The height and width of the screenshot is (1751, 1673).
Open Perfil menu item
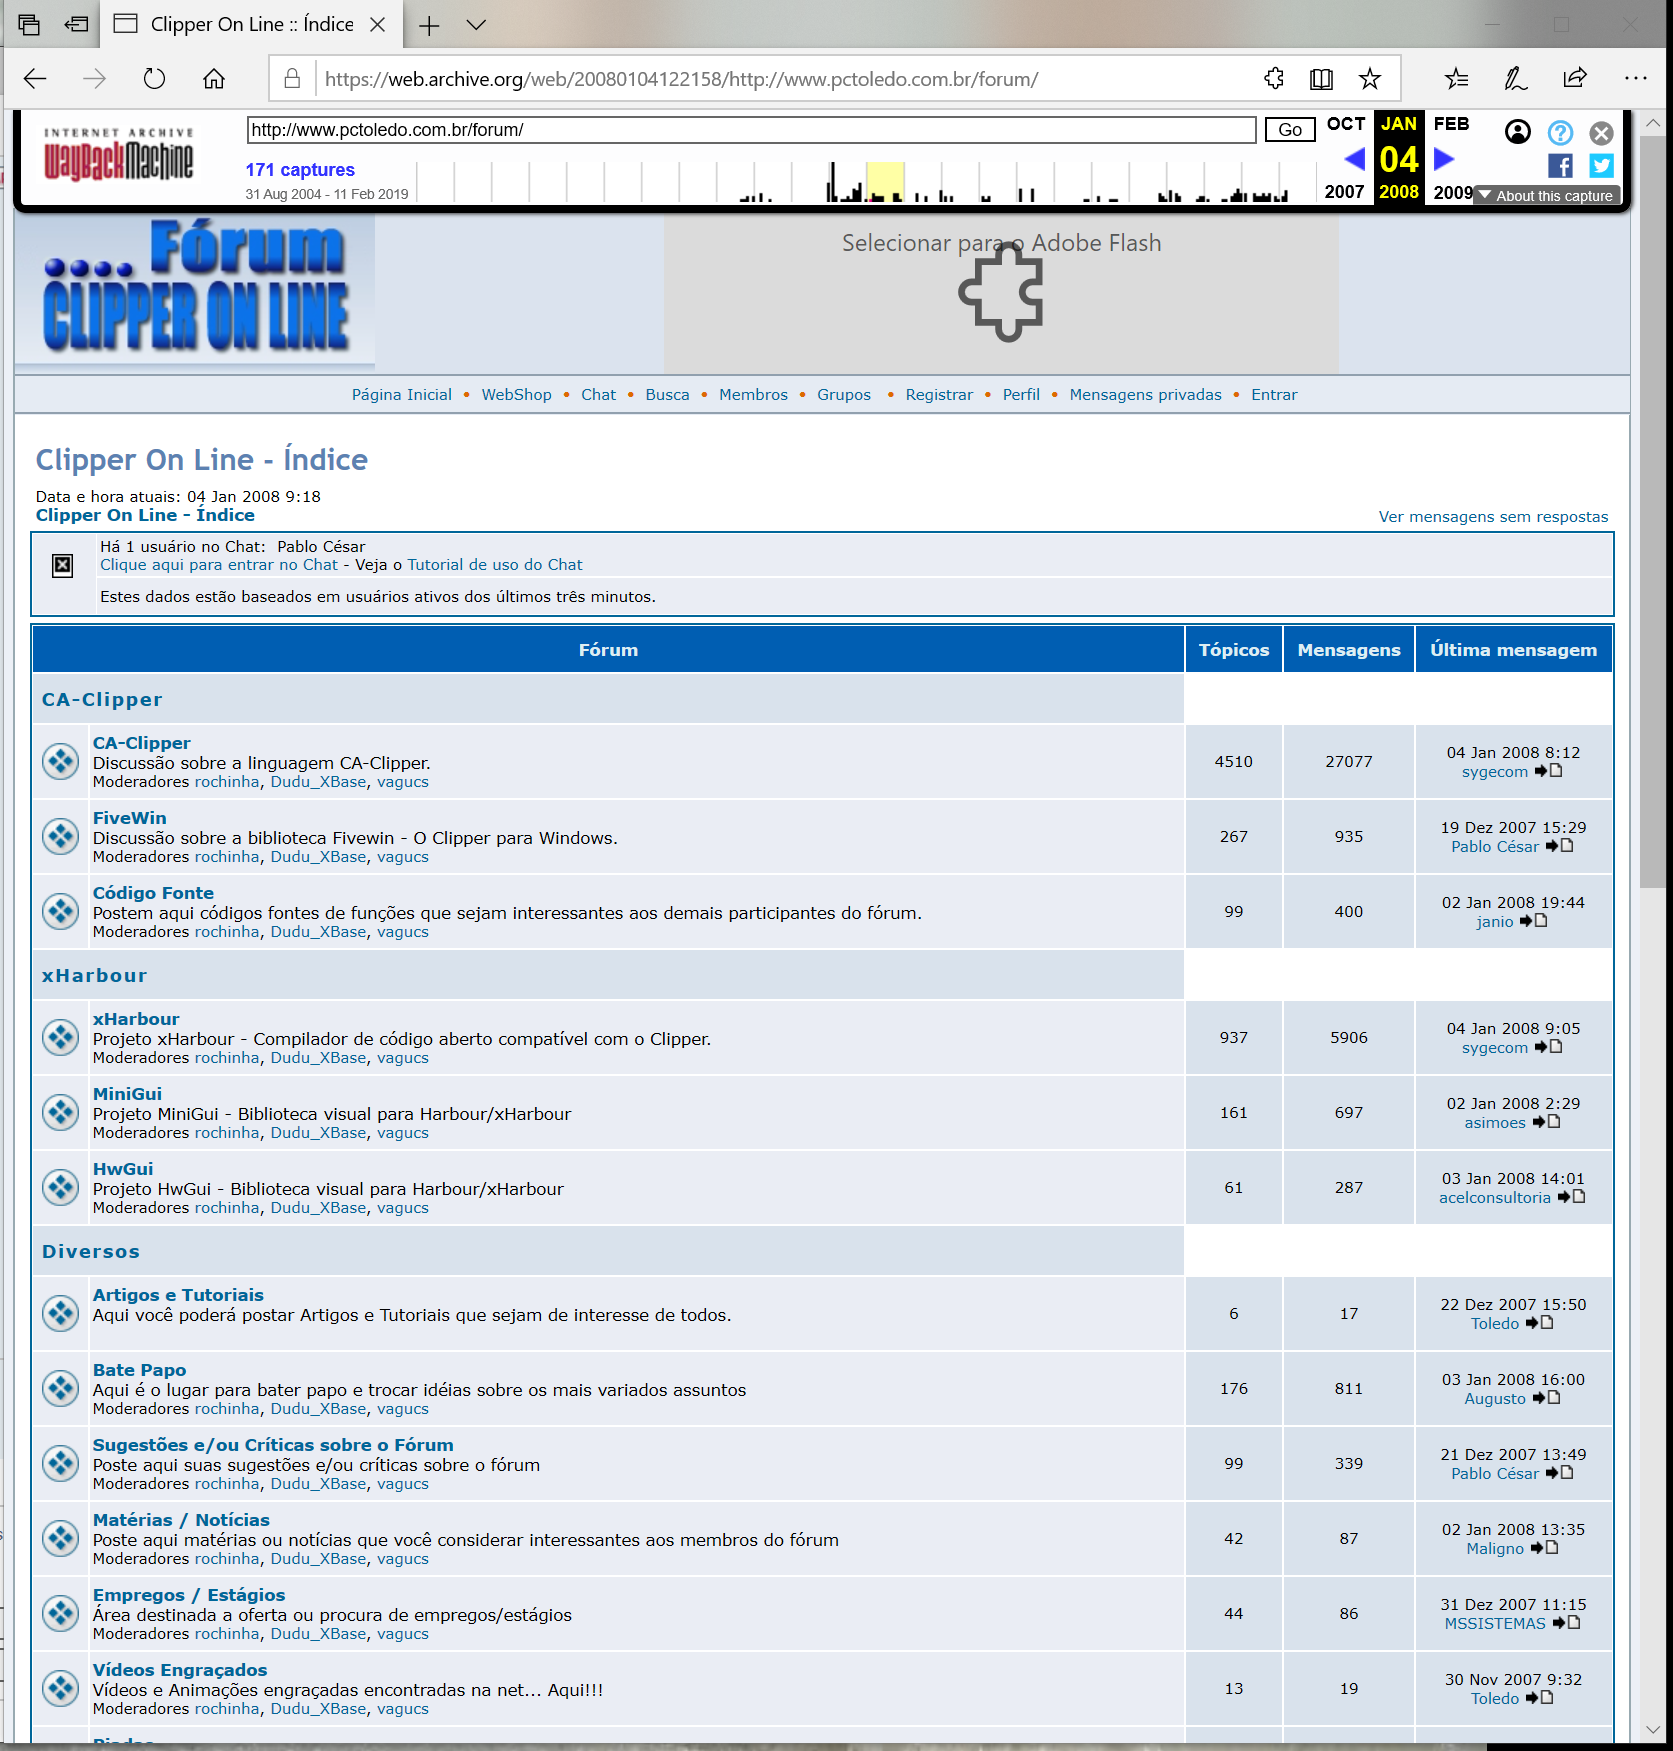click(x=1021, y=395)
